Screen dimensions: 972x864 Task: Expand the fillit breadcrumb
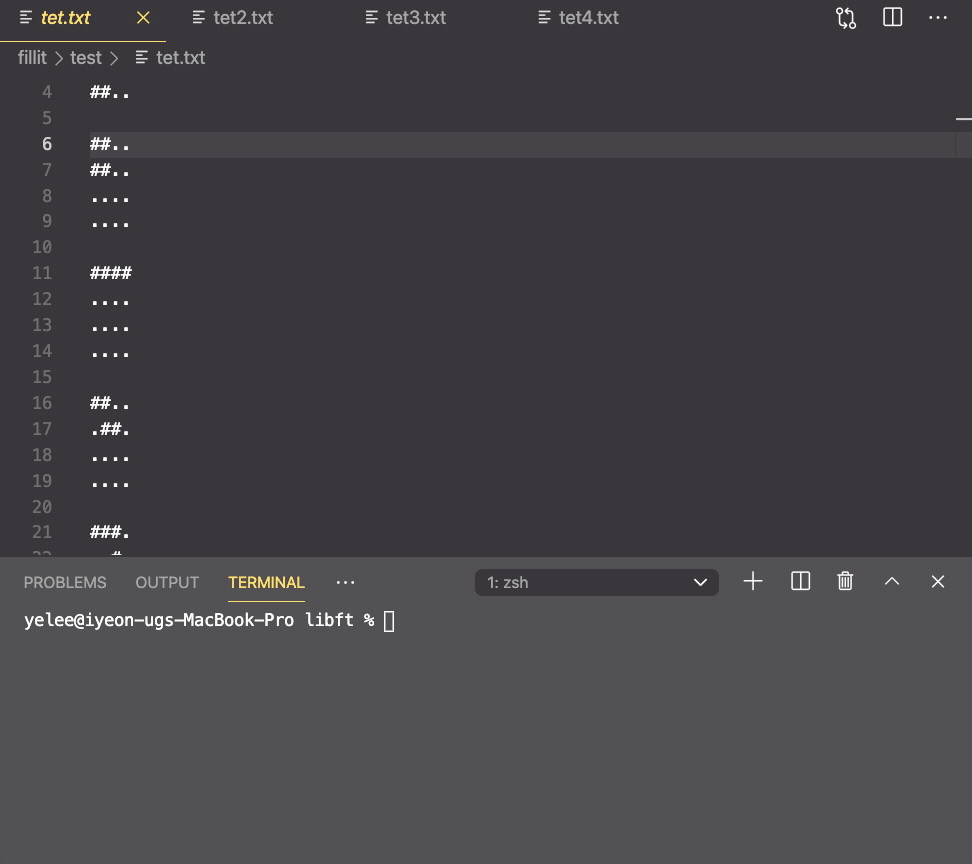(31, 58)
